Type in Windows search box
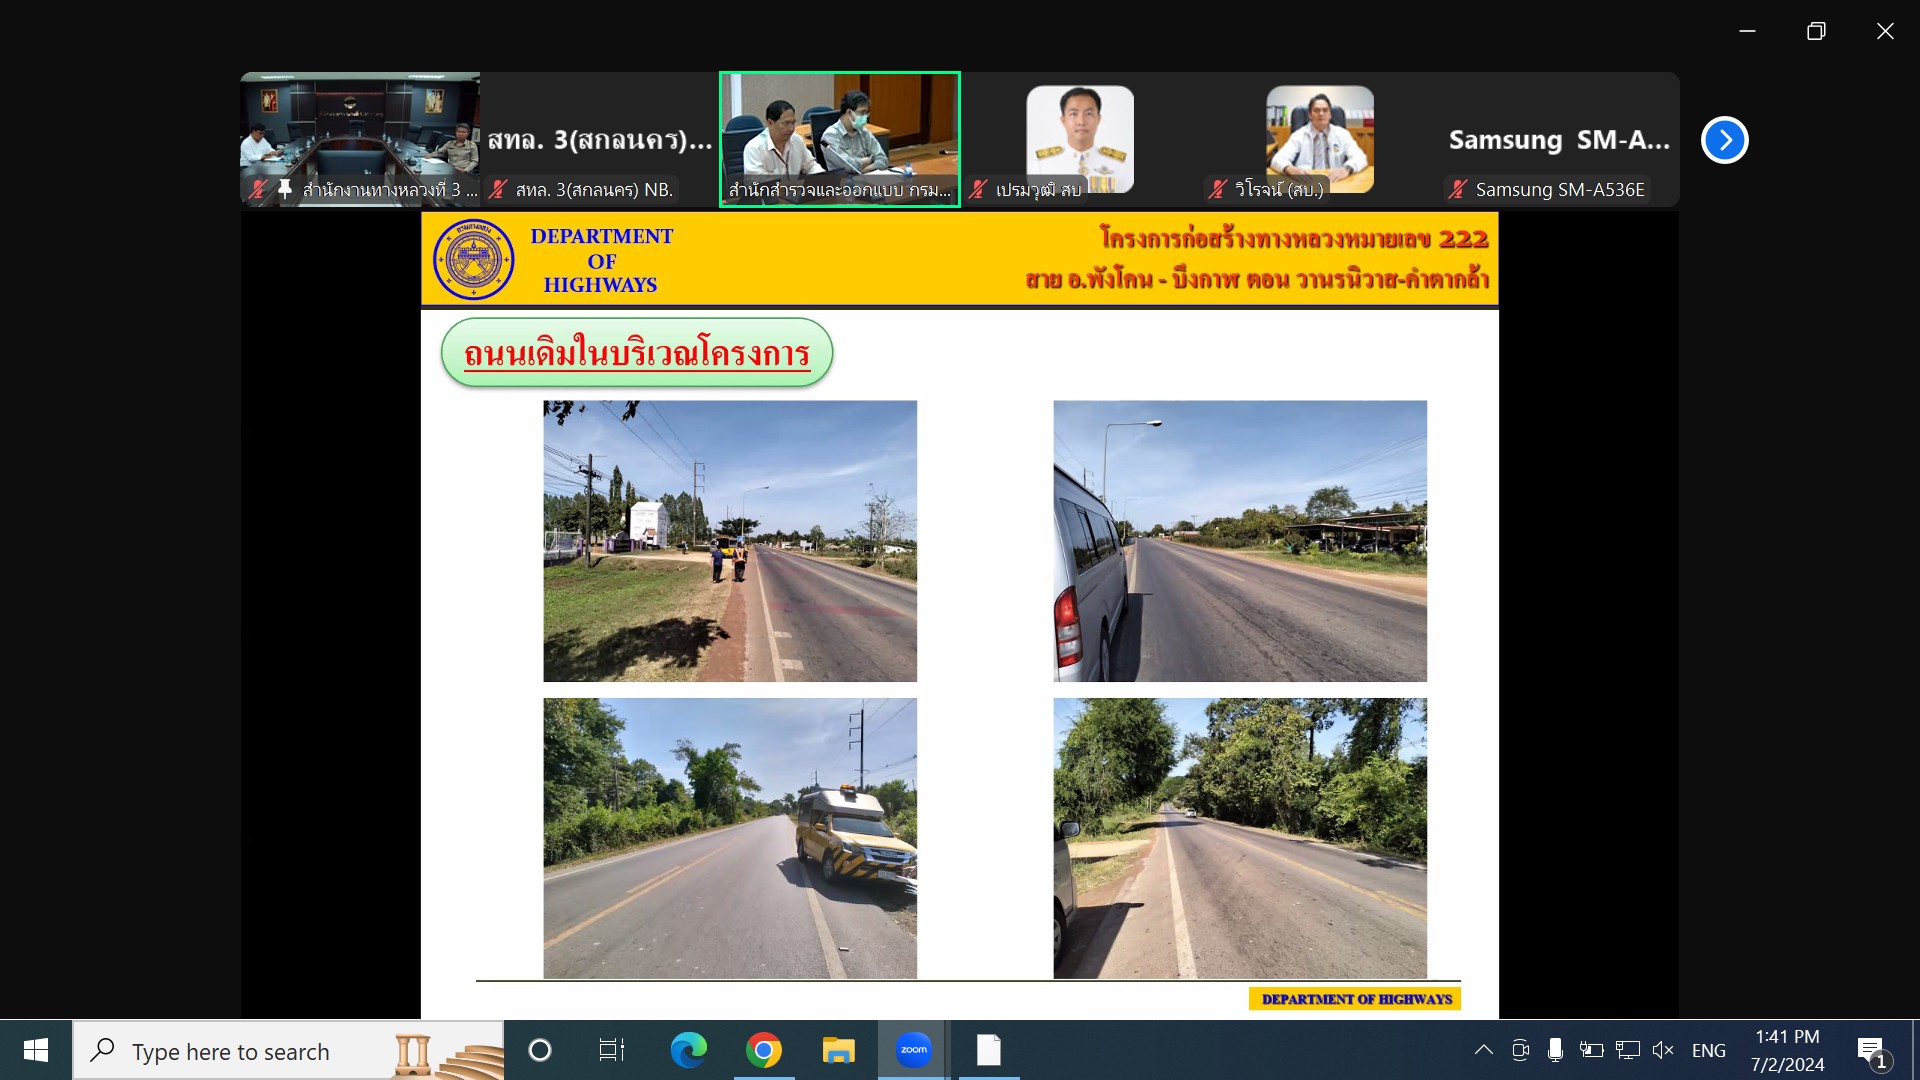The width and height of the screenshot is (1920, 1080). 230,1052
